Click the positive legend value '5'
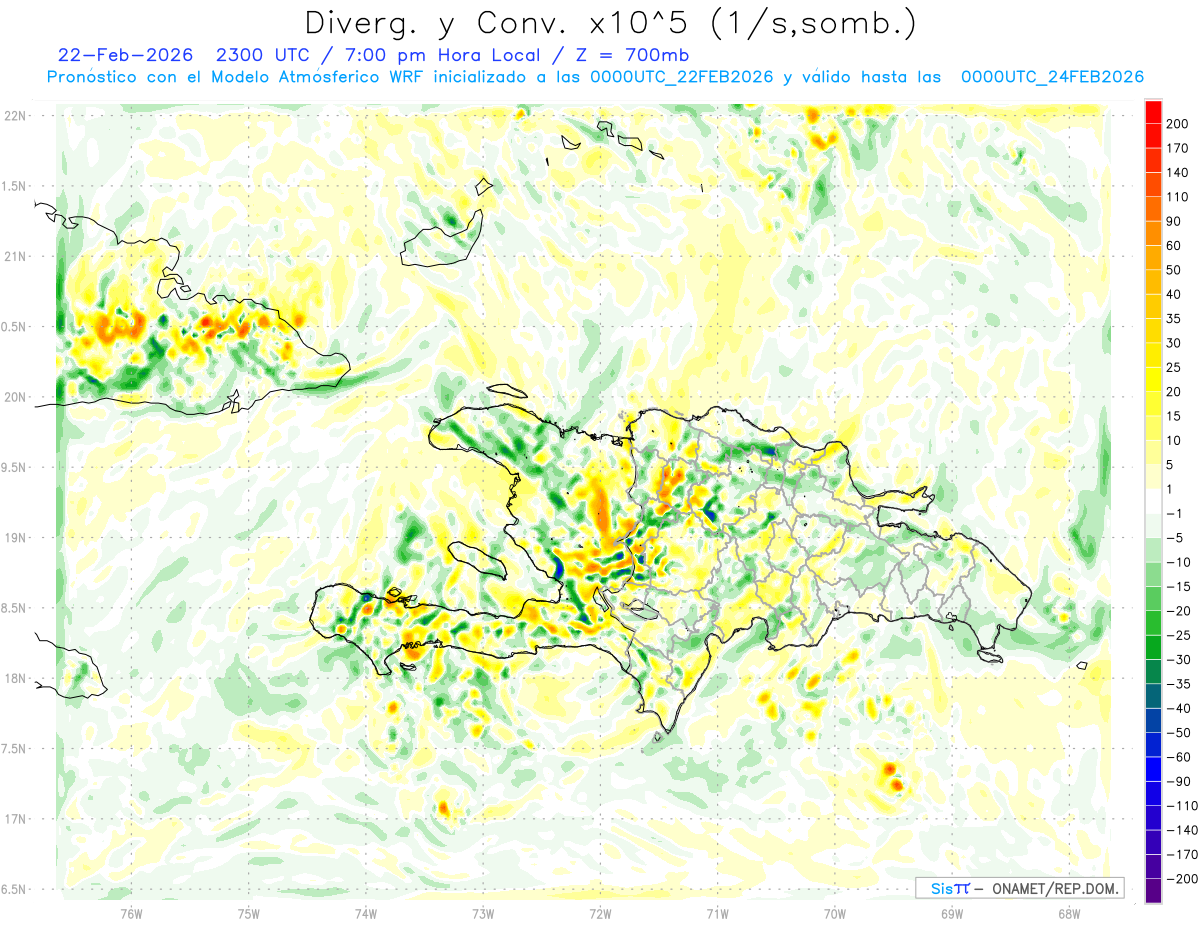Screen dimensions: 1200x927 click(1170, 465)
